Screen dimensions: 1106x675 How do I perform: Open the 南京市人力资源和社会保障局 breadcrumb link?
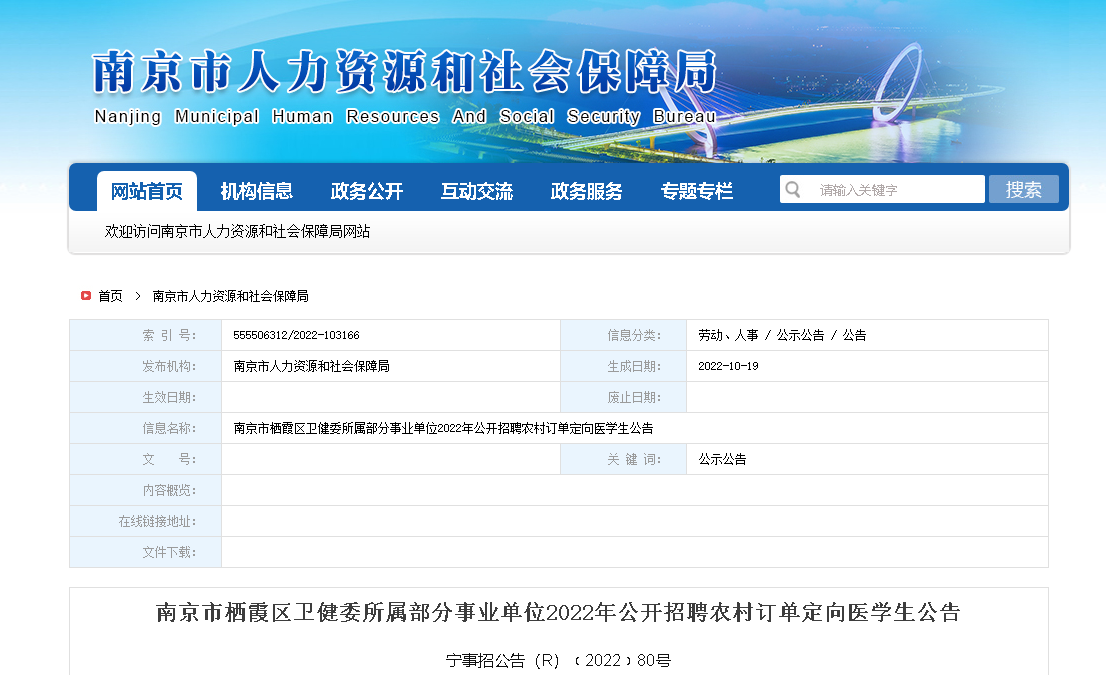[x=230, y=296]
